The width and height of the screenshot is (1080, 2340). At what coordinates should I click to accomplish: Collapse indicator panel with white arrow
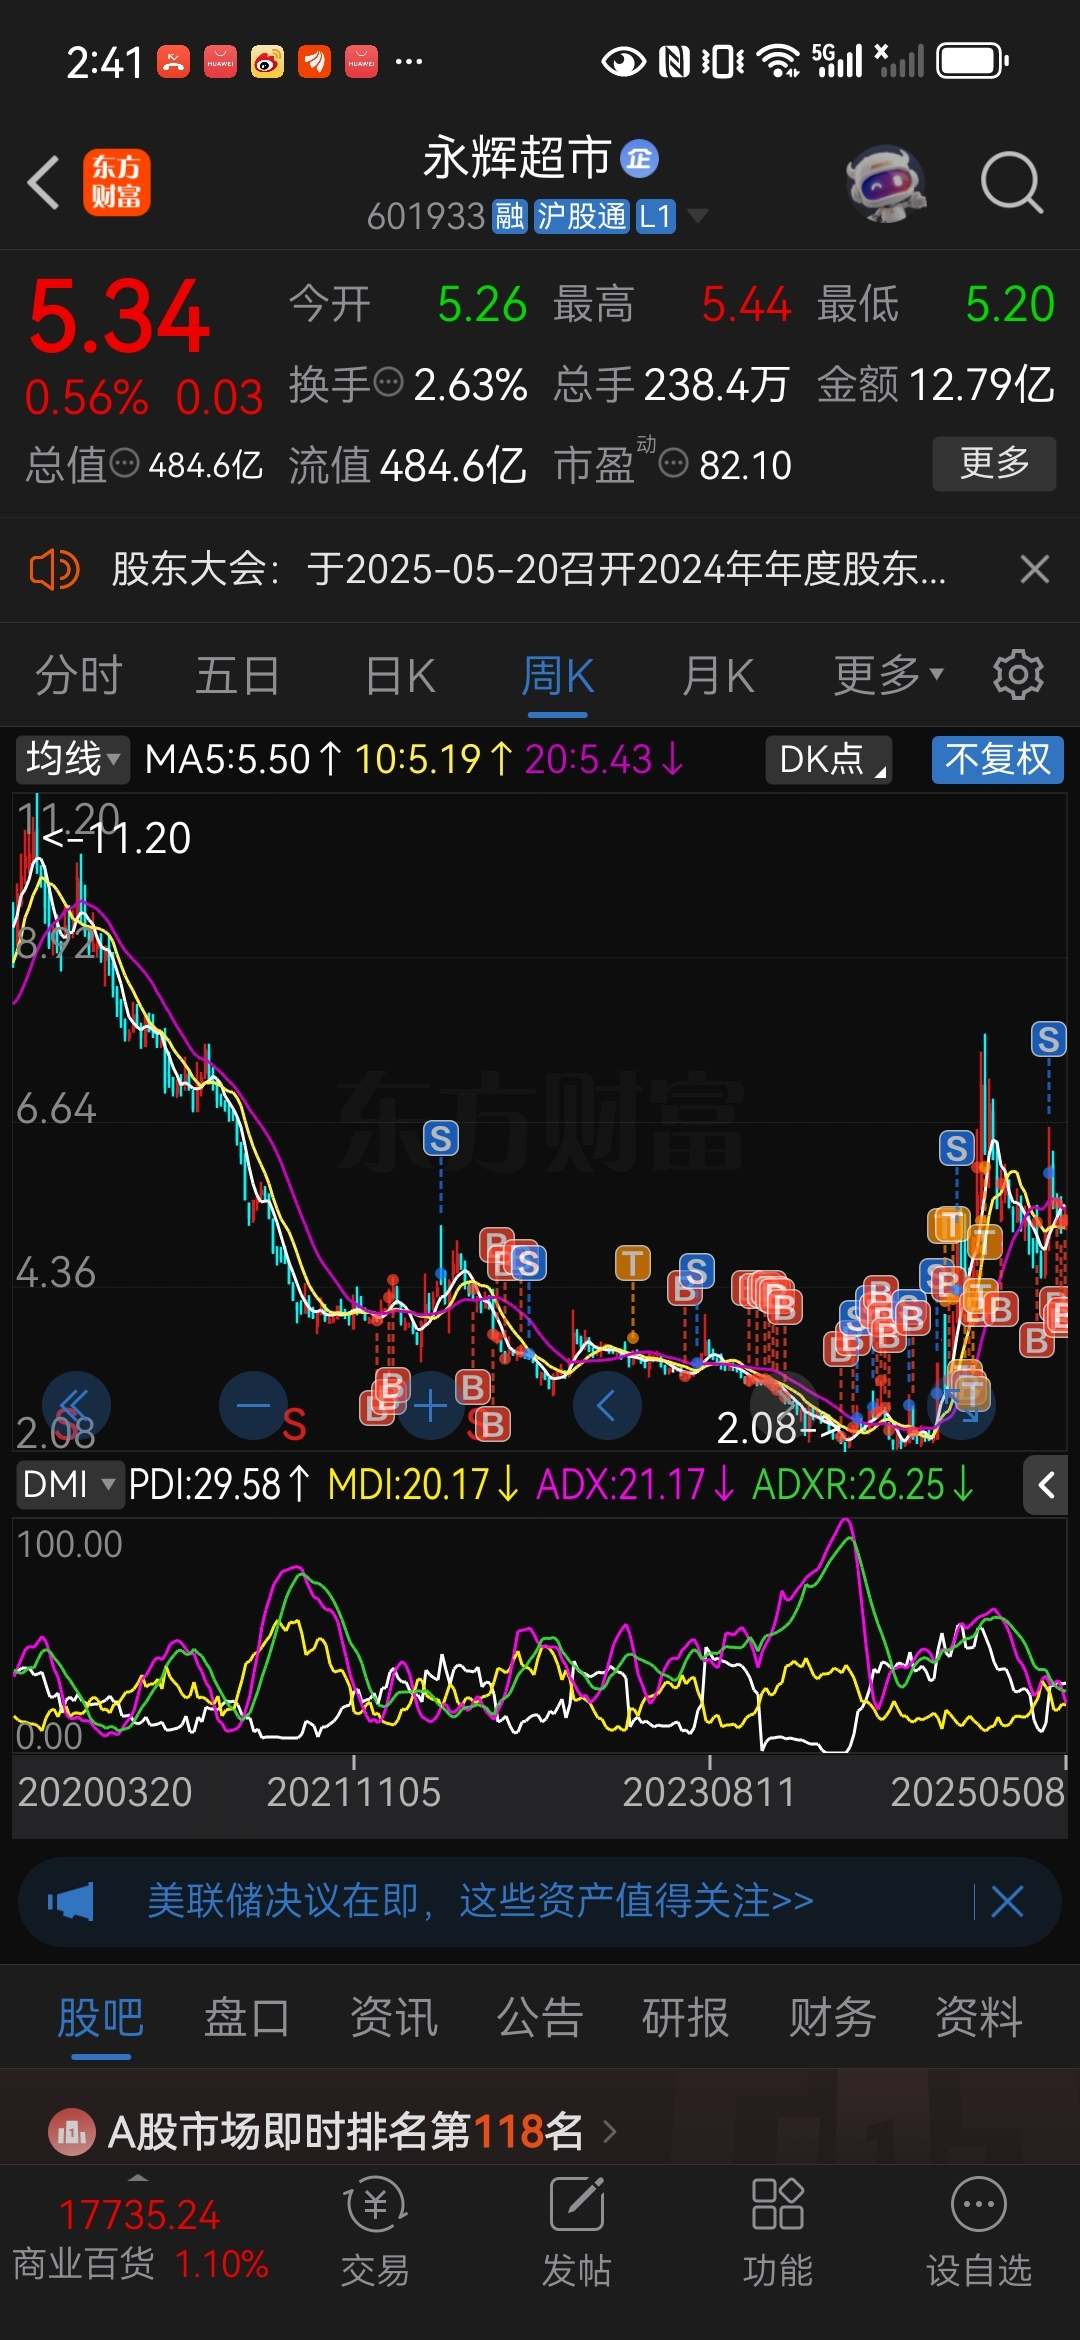(1046, 1485)
